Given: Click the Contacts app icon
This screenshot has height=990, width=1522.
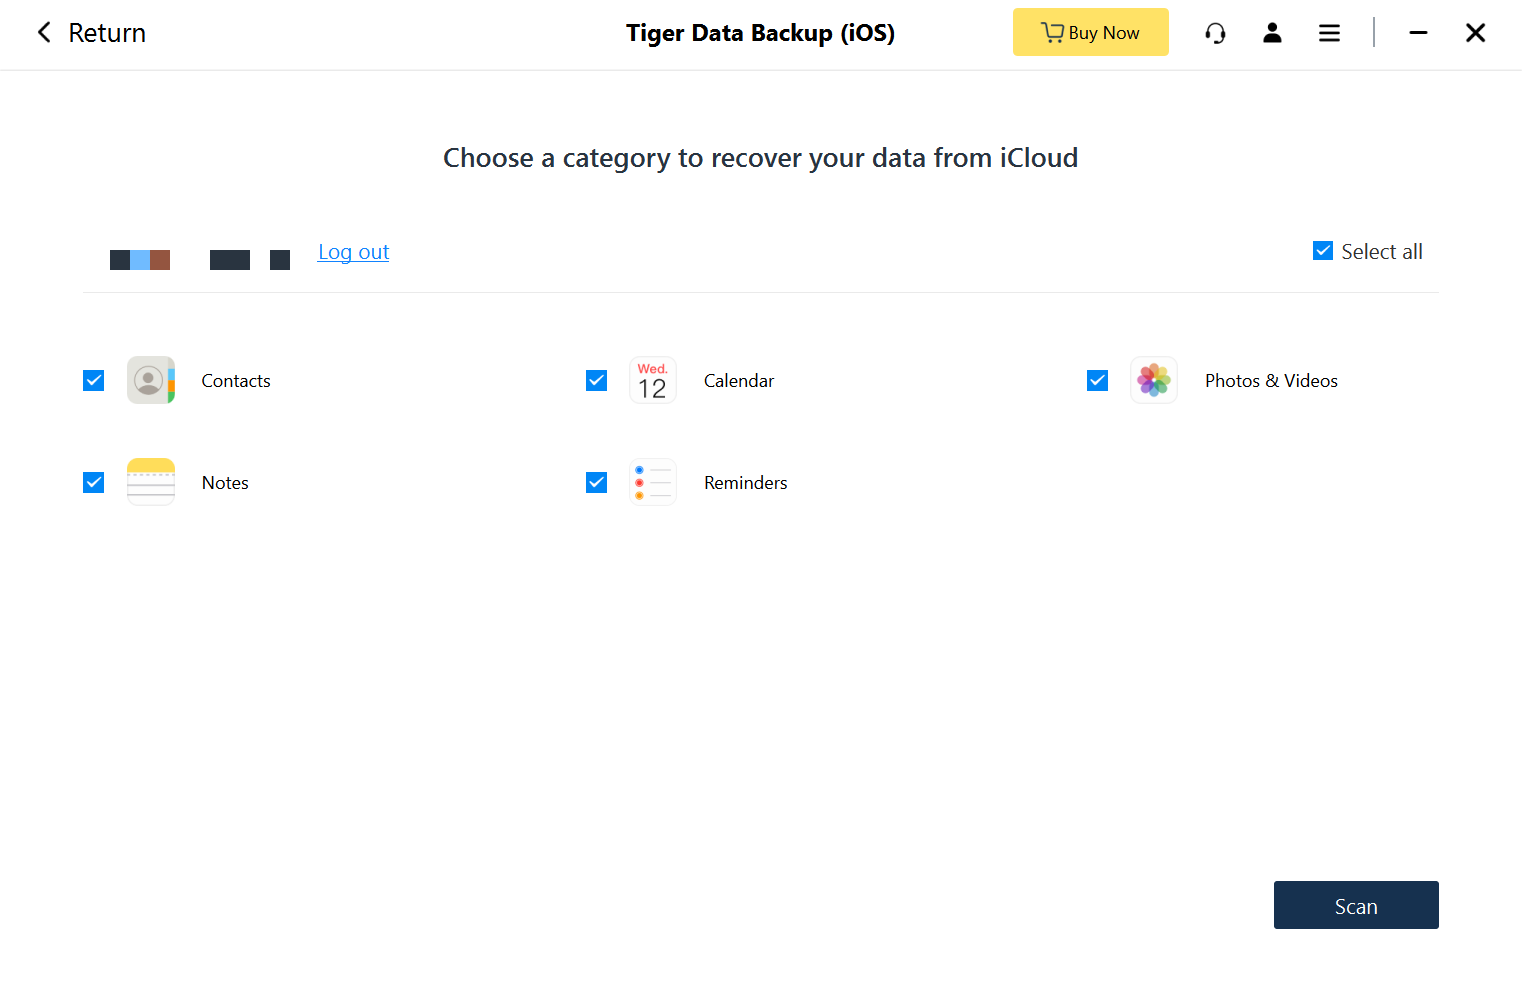Looking at the screenshot, I should tap(151, 380).
